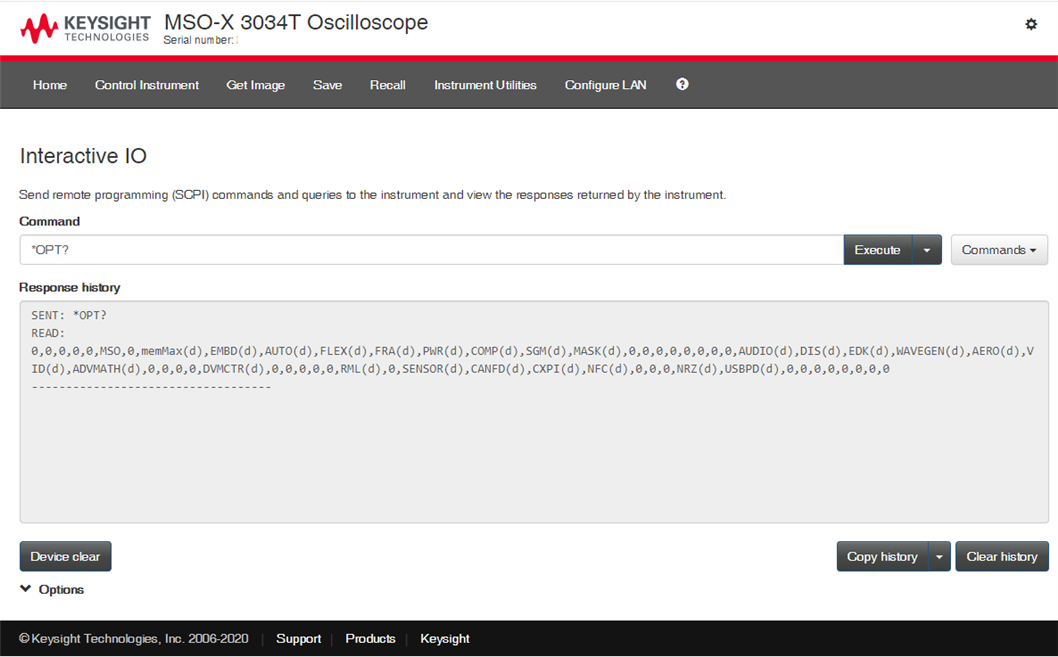Open the Support footer link
This screenshot has width=1058, height=657.
point(298,639)
